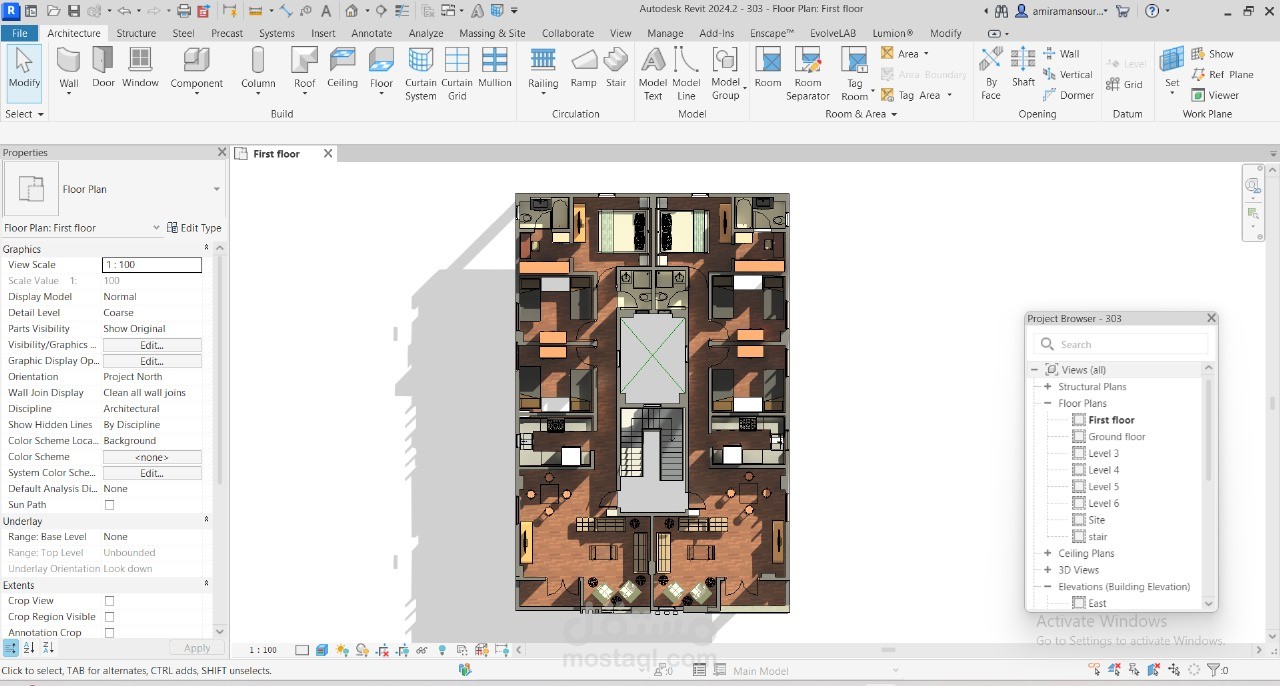The image size is (1280, 686).
Task: Switch to the Manage ribbon tab
Action: pos(665,33)
